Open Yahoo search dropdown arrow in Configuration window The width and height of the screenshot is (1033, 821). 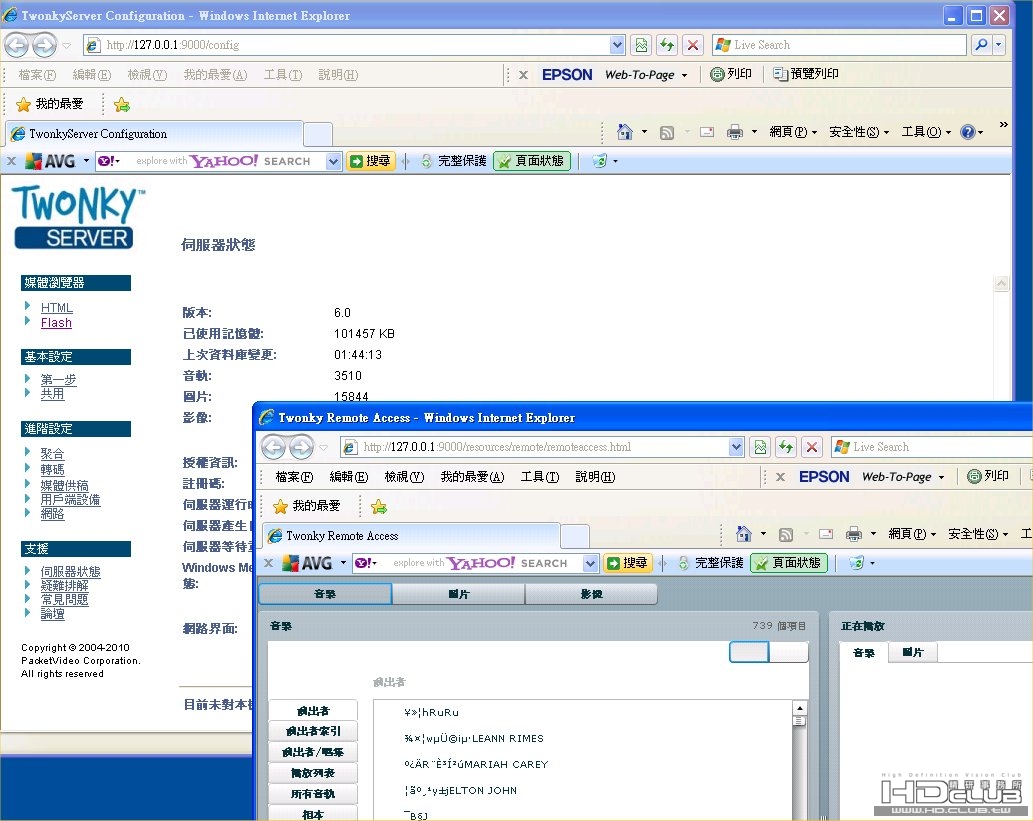point(333,161)
